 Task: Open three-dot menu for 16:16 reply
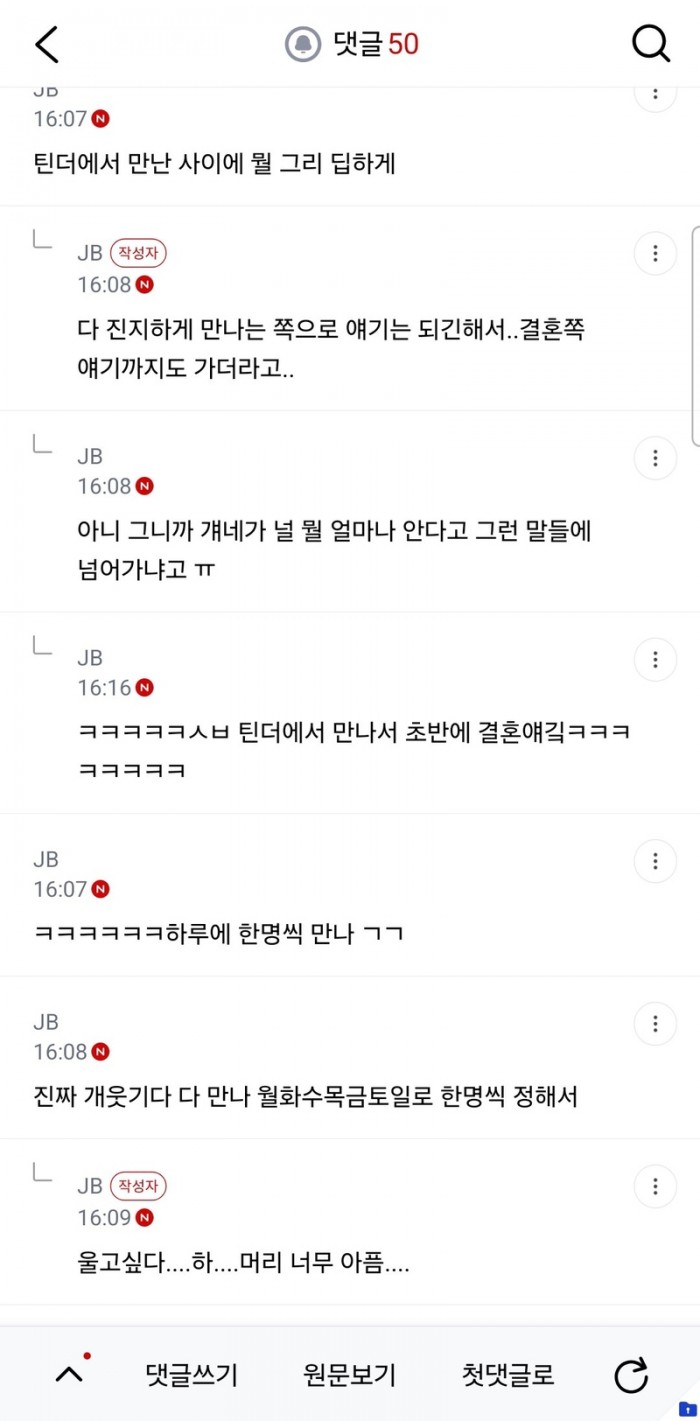pyautogui.click(x=656, y=660)
